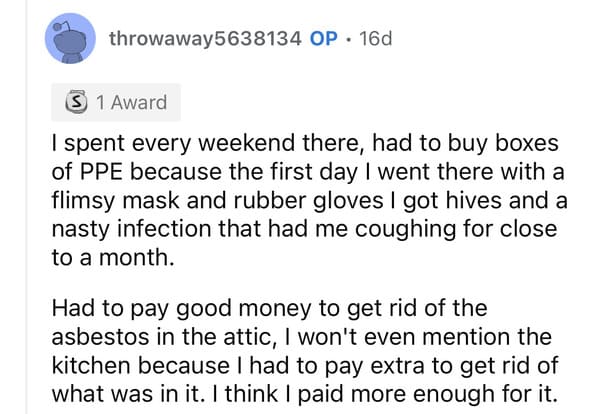Open the Reddit snoo avatar profile picture

point(70,38)
